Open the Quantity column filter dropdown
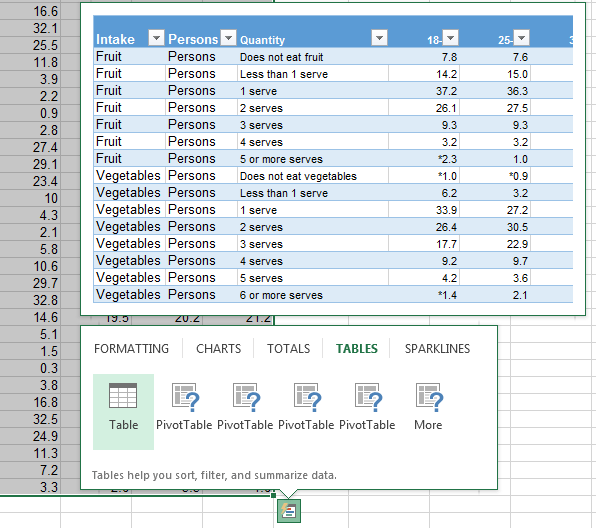 point(379,38)
